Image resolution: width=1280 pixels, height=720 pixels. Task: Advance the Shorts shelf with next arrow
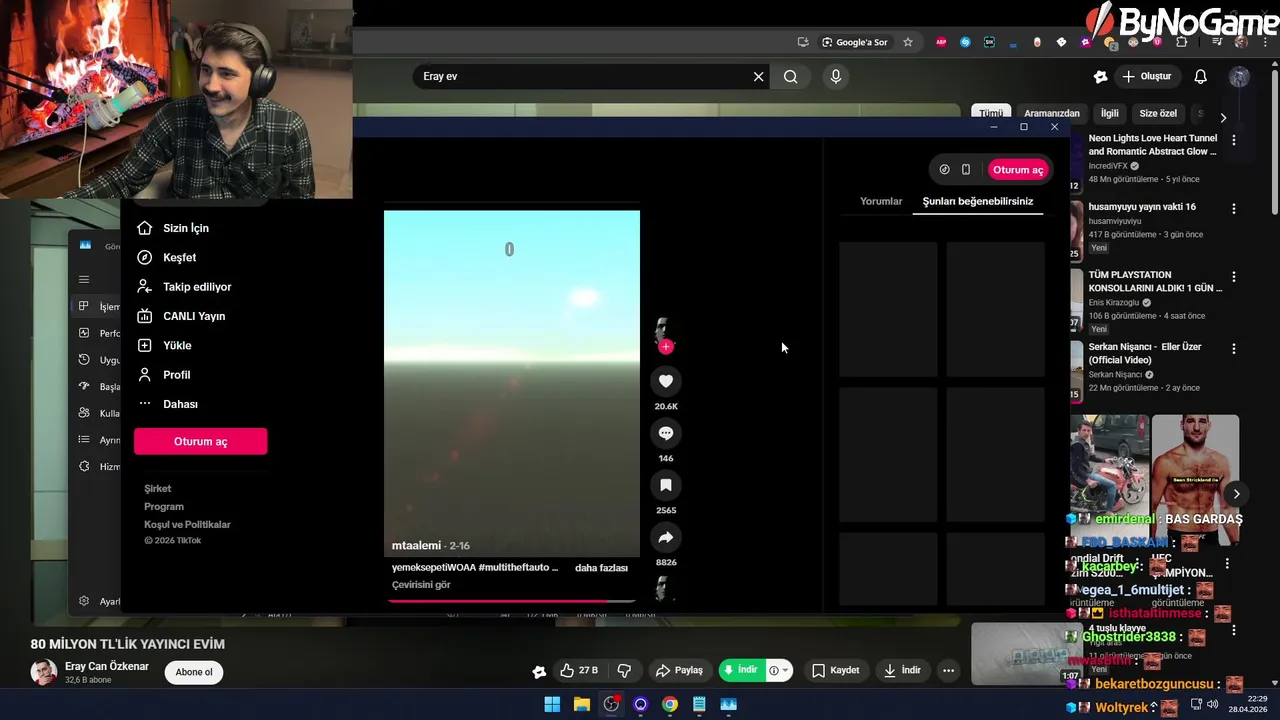coord(1236,494)
